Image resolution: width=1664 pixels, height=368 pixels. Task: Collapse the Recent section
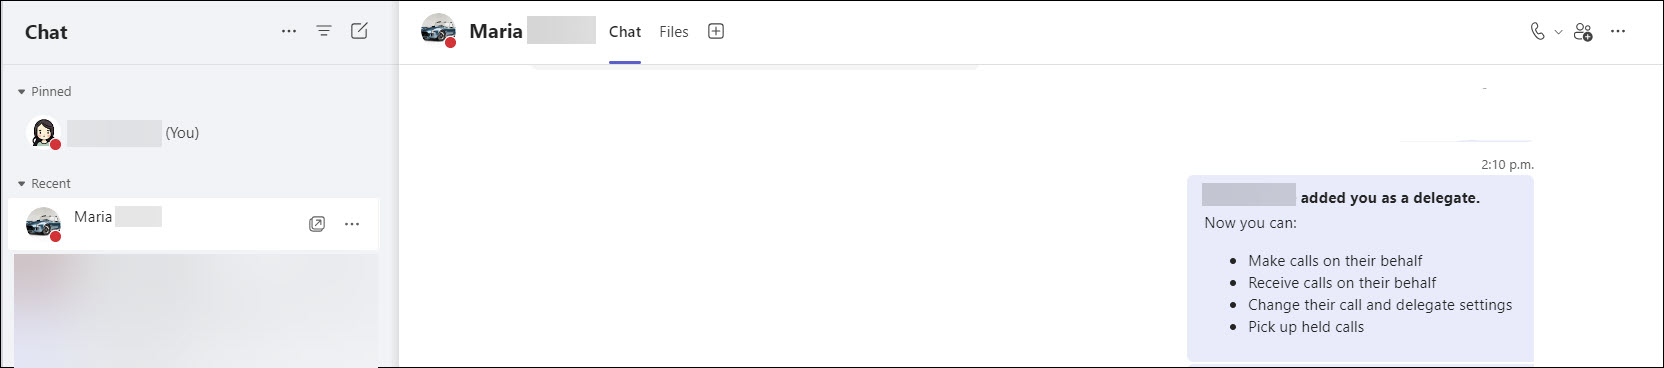21,184
